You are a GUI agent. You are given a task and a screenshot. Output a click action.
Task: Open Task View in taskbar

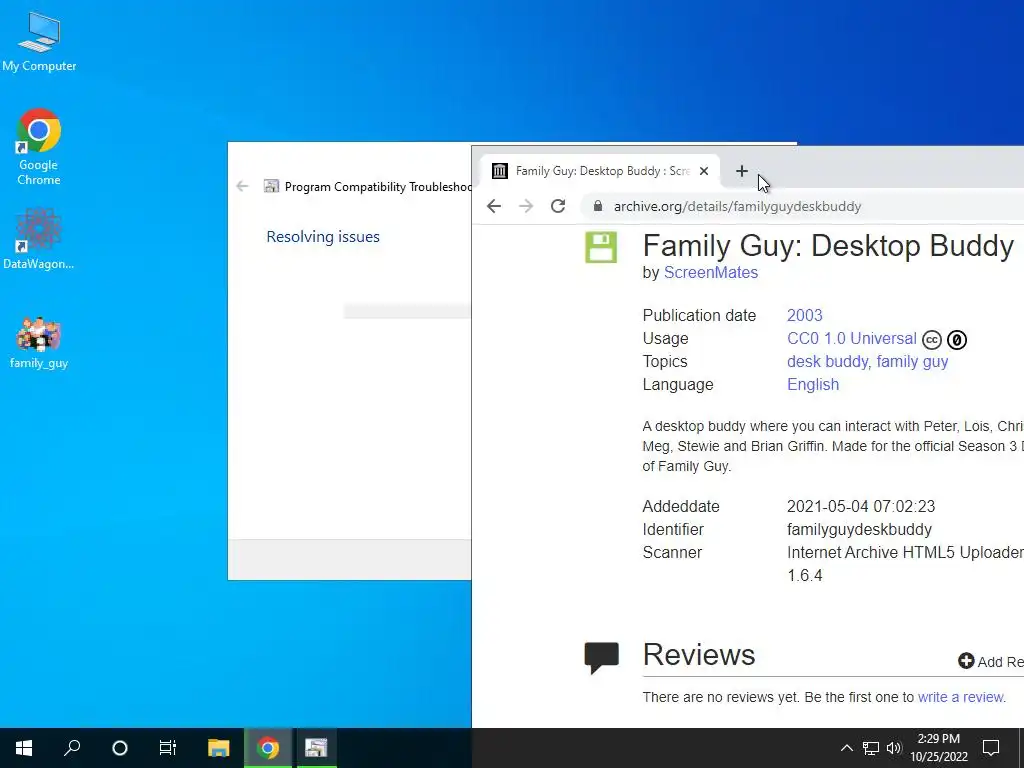(x=168, y=748)
